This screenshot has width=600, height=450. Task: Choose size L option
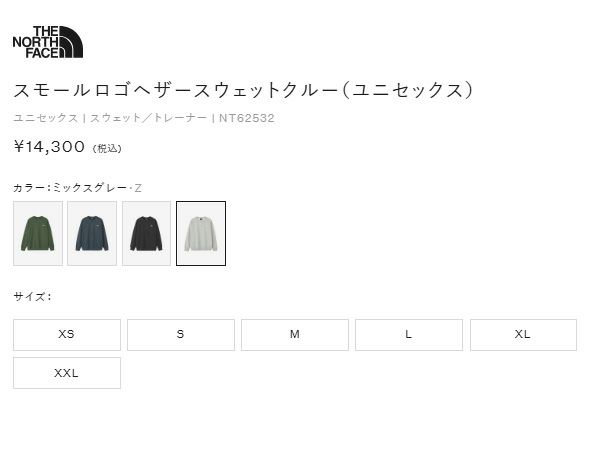click(x=409, y=335)
